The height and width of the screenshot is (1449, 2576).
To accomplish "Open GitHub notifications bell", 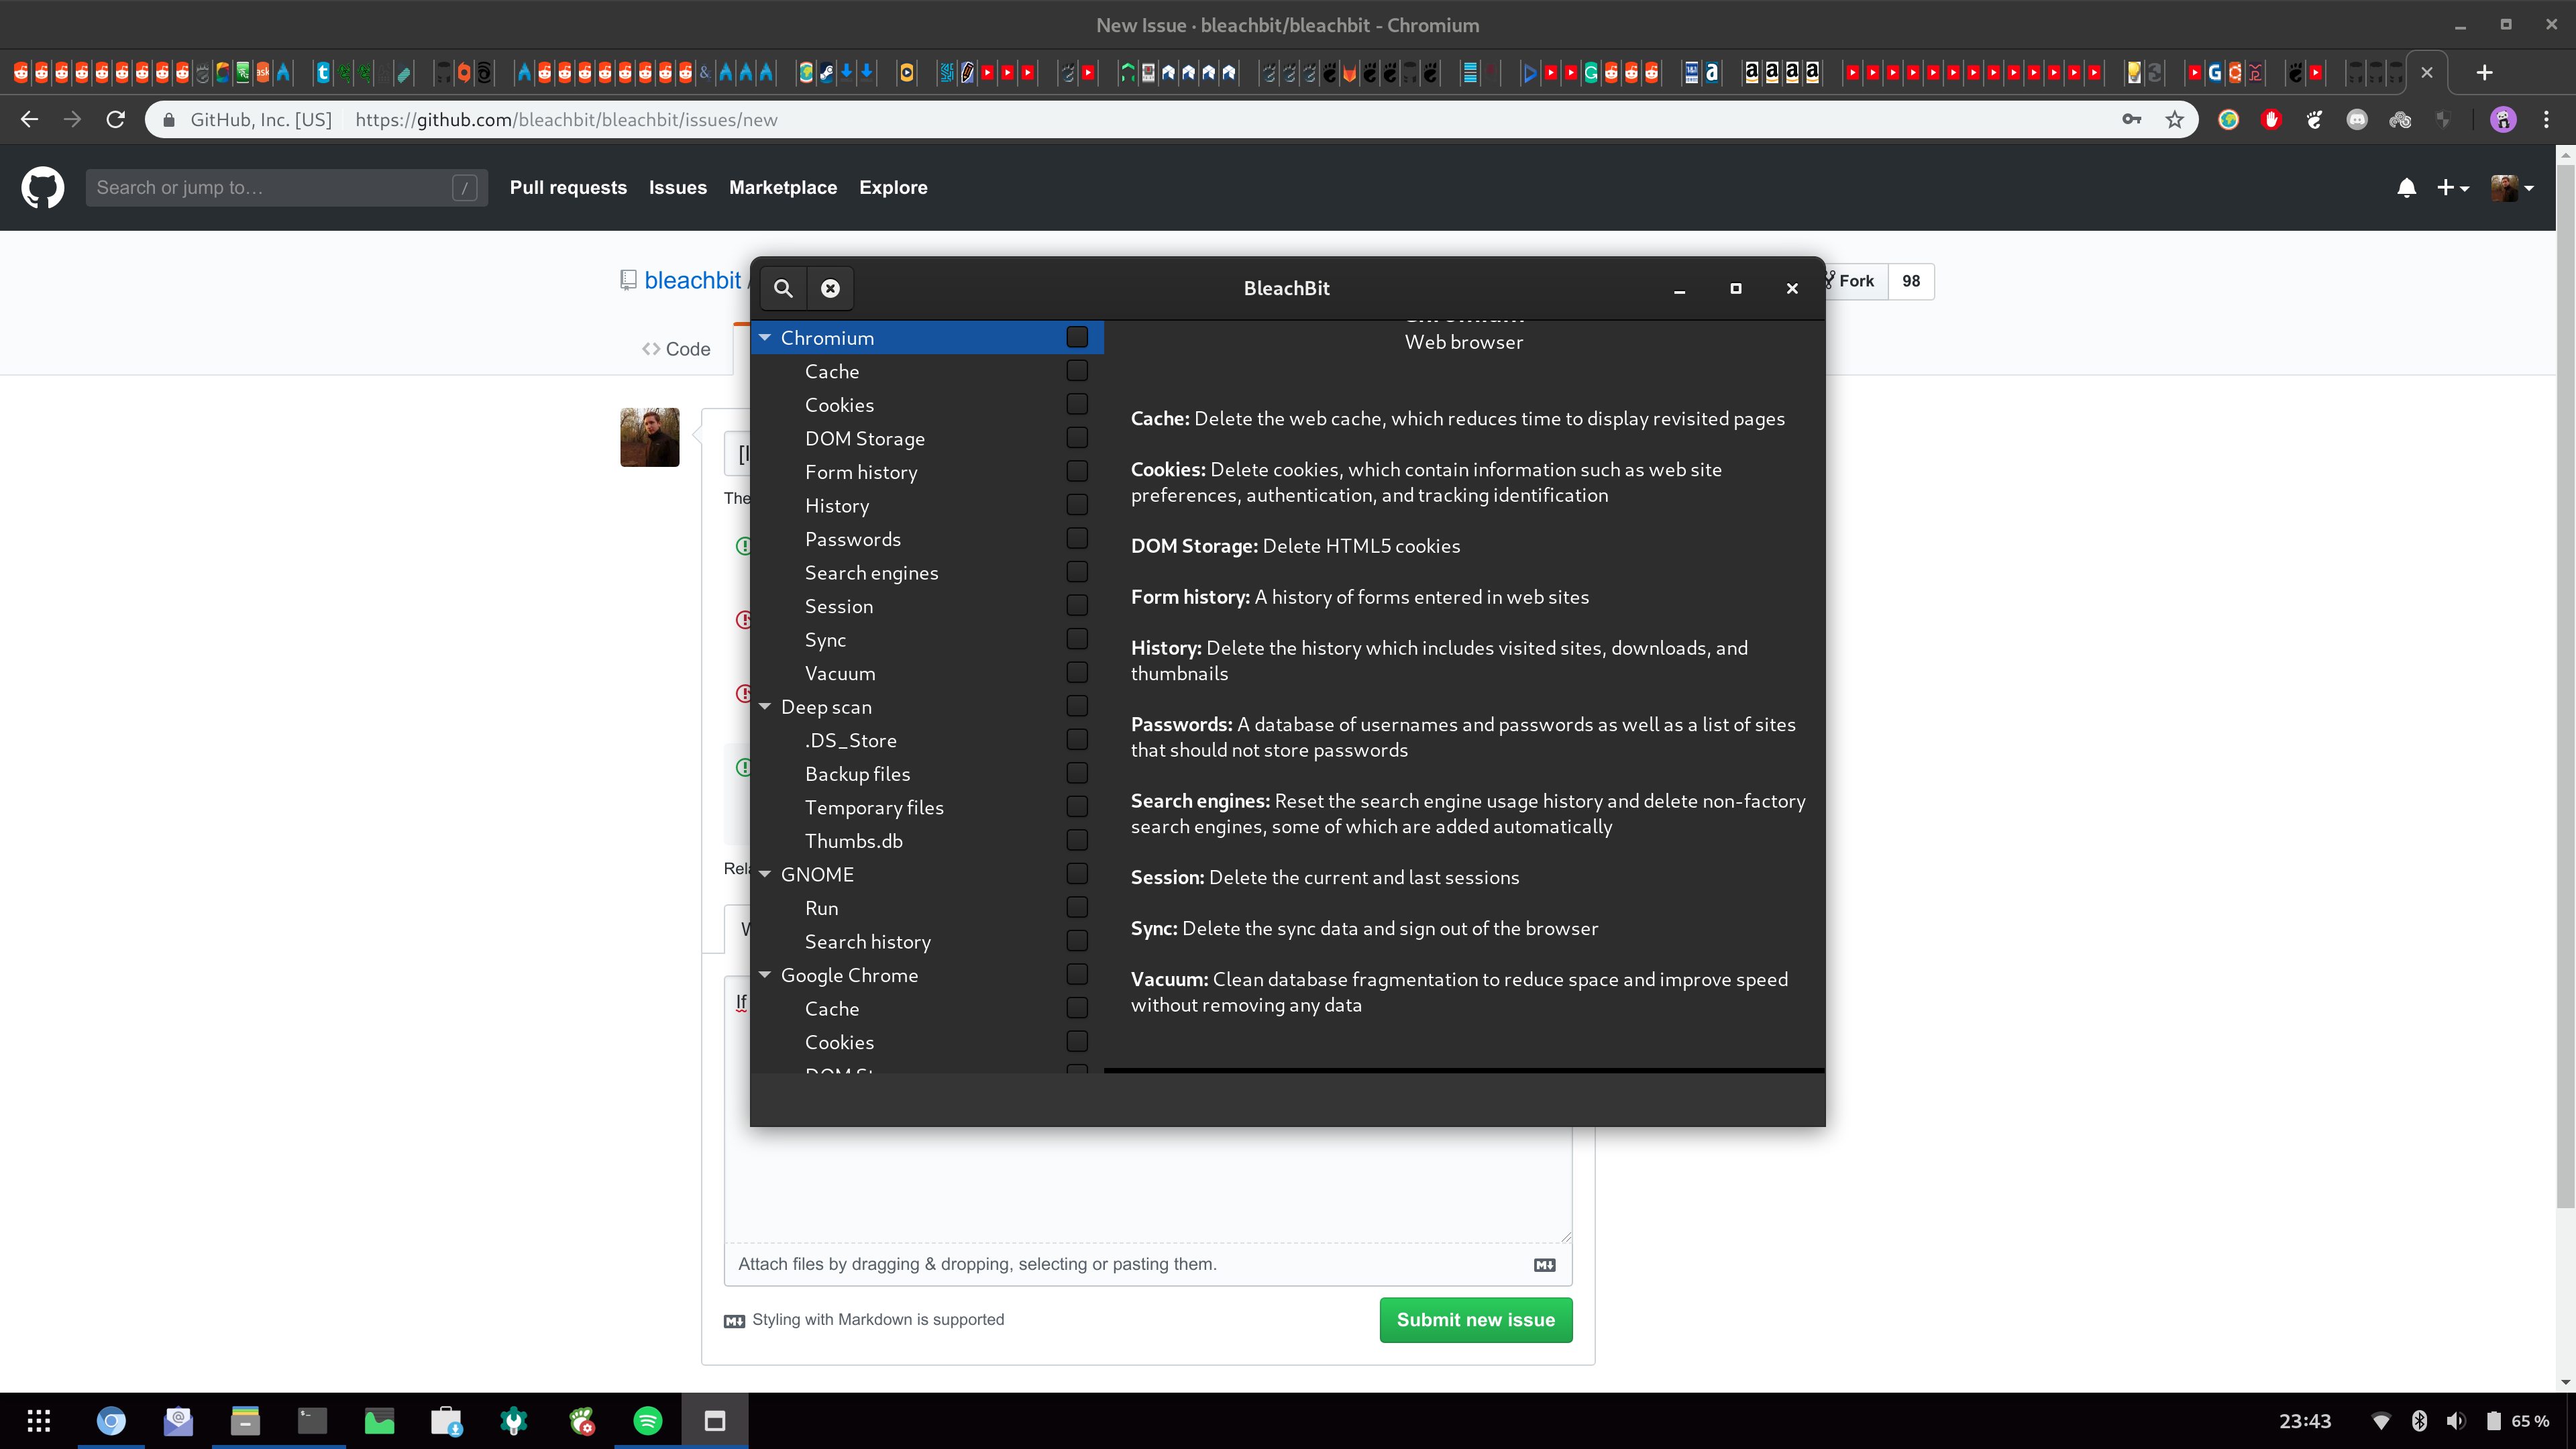I will coord(2407,188).
